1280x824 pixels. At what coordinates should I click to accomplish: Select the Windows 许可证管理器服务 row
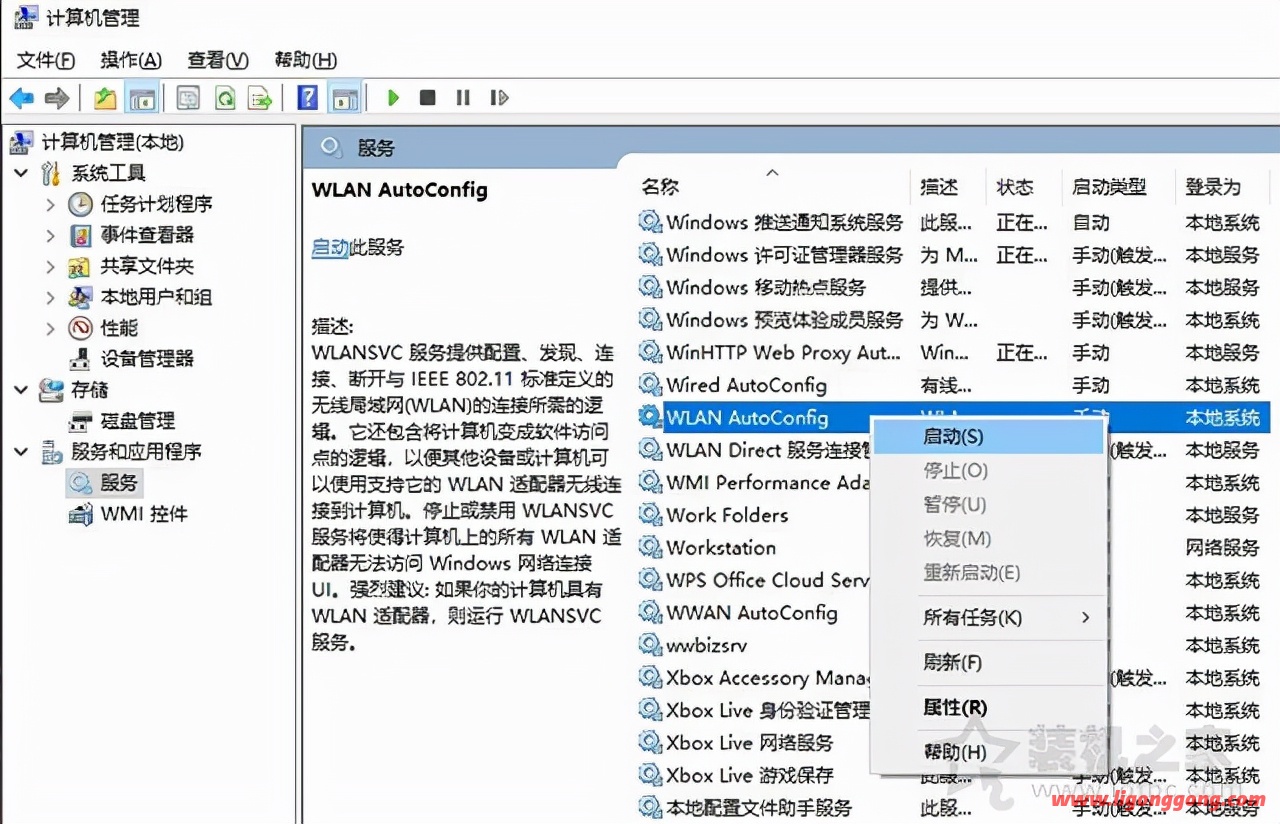point(953,255)
